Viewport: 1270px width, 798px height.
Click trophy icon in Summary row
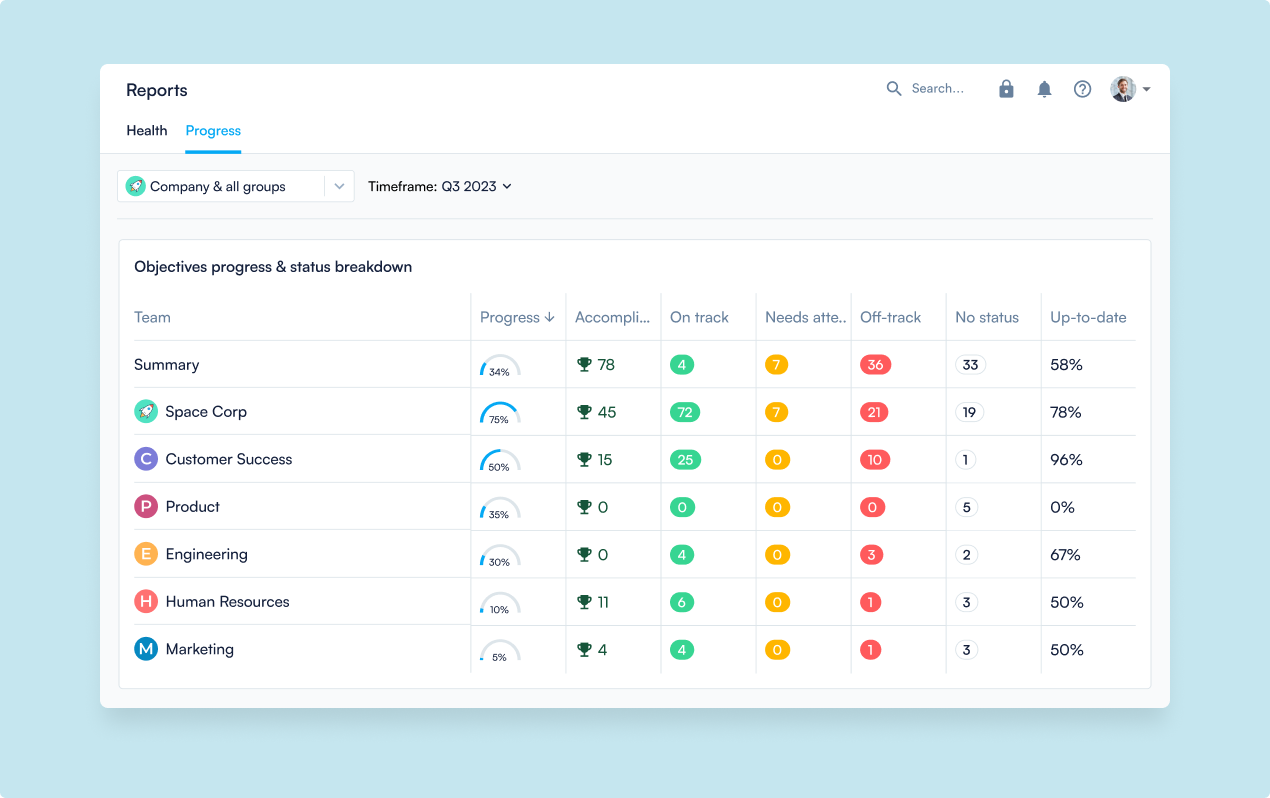[585, 365]
